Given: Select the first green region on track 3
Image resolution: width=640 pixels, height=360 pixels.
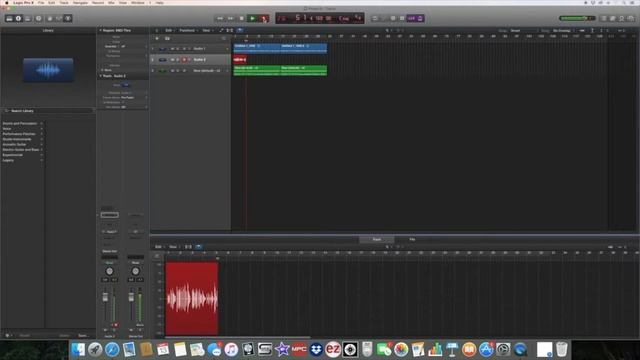Looking at the screenshot, I should click(257, 71).
